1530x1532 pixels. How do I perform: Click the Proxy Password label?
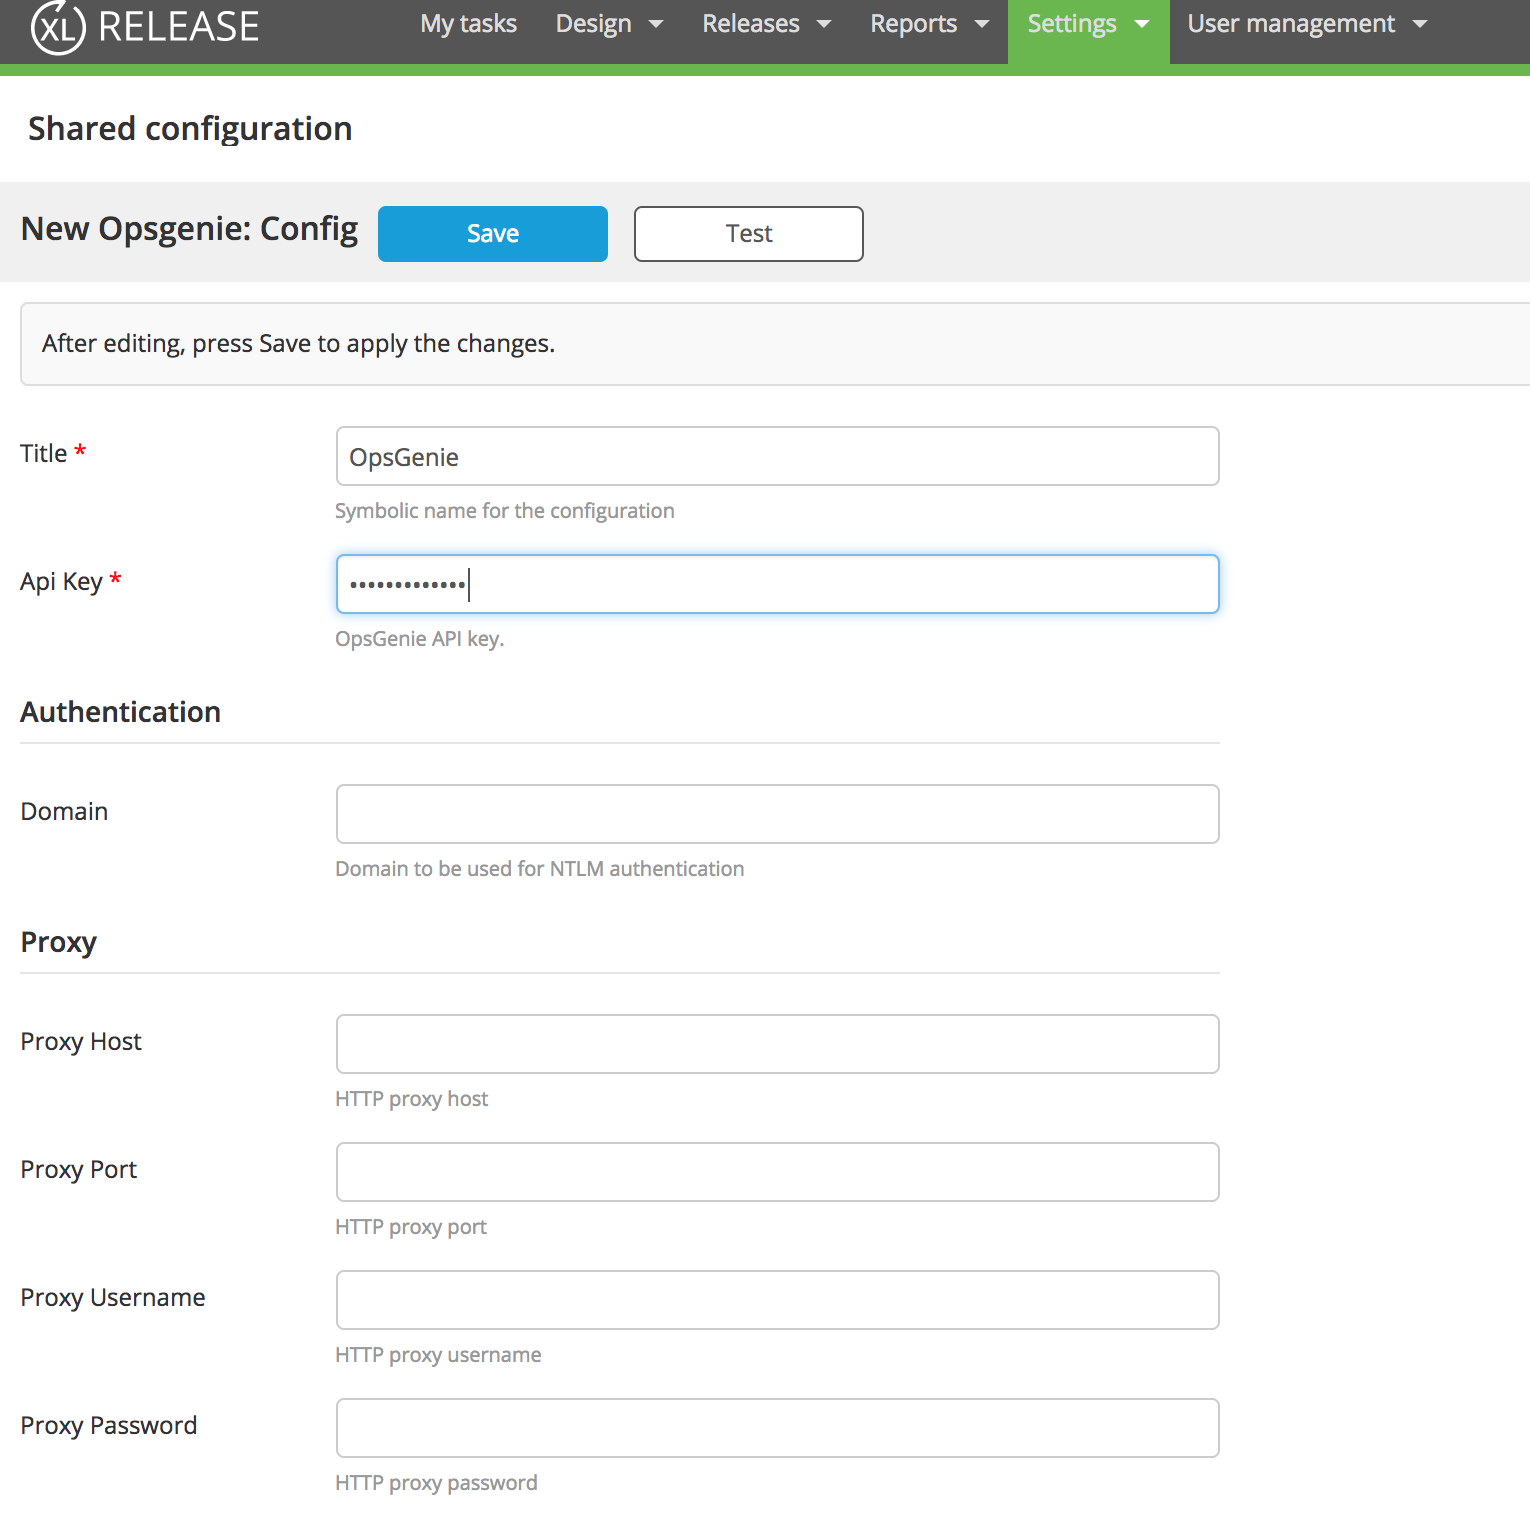tap(109, 1426)
